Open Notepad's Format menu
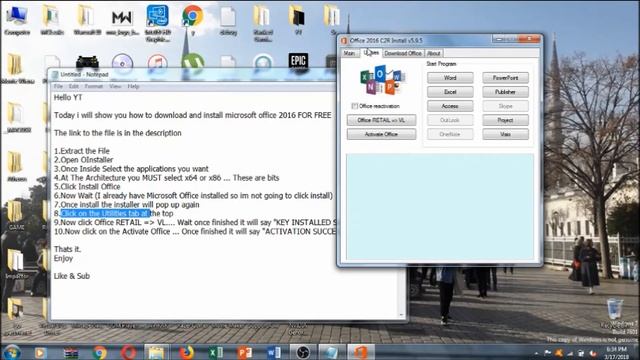Viewport: 640px width, 360px height. pyautogui.click(x=93, y=87)
